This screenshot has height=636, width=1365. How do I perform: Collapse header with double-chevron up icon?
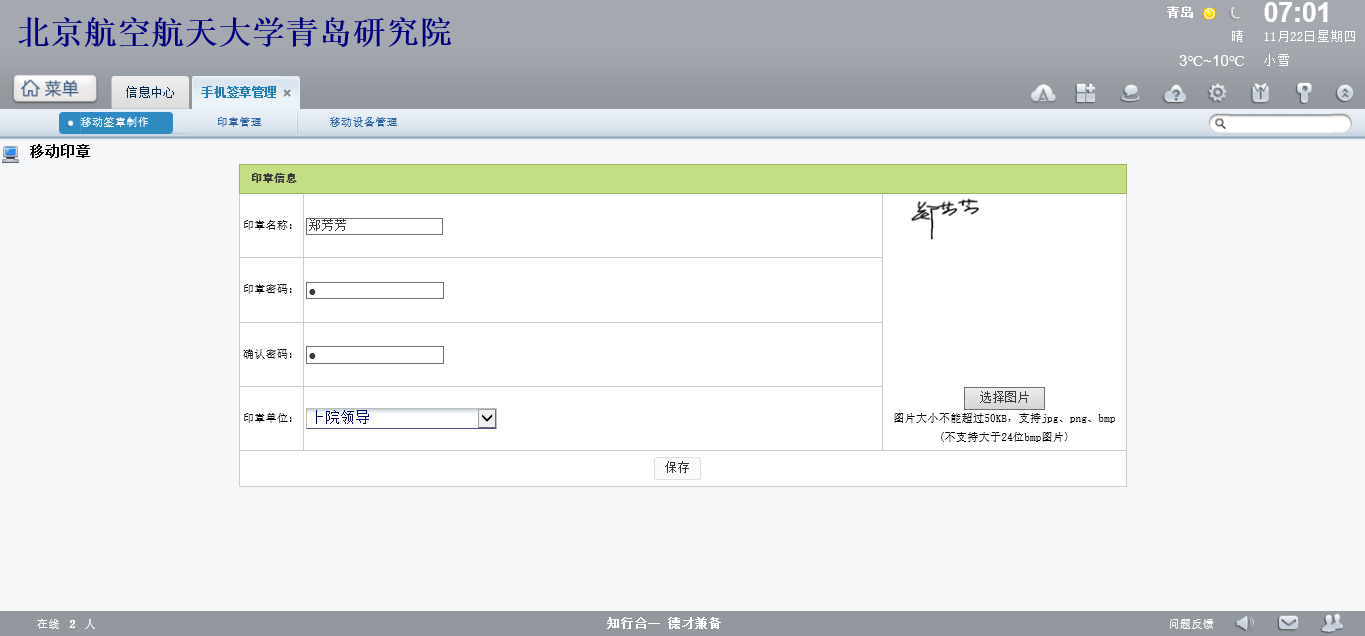1344,93
